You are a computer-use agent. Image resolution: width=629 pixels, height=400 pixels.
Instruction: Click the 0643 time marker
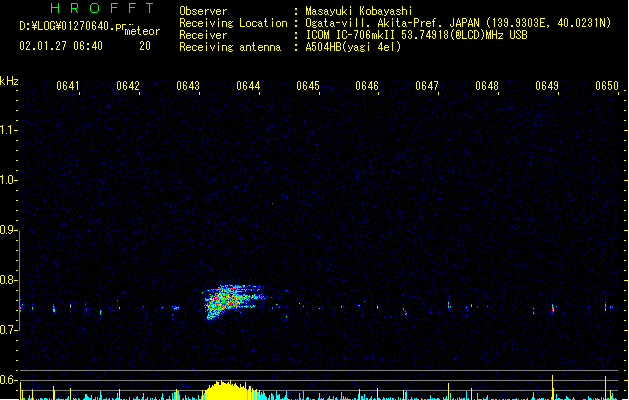tap(188, 86)
